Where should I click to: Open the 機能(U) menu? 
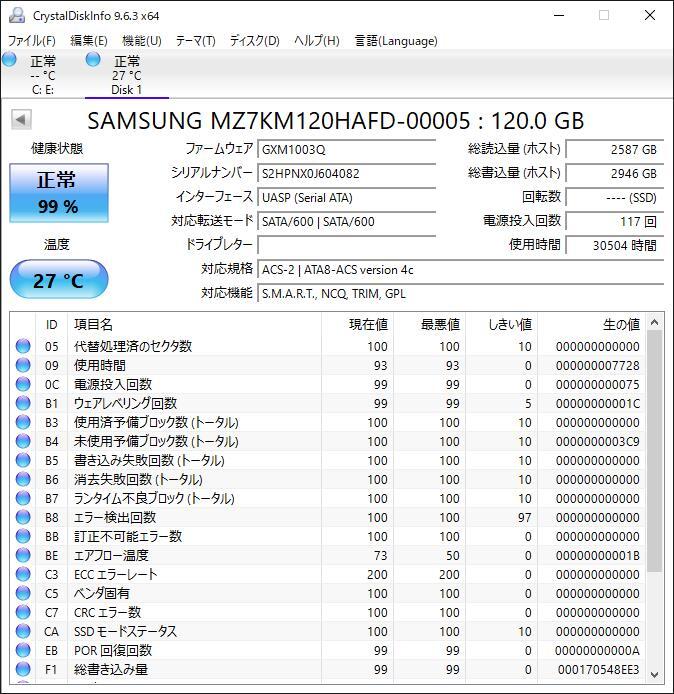[x=142, y=41]
